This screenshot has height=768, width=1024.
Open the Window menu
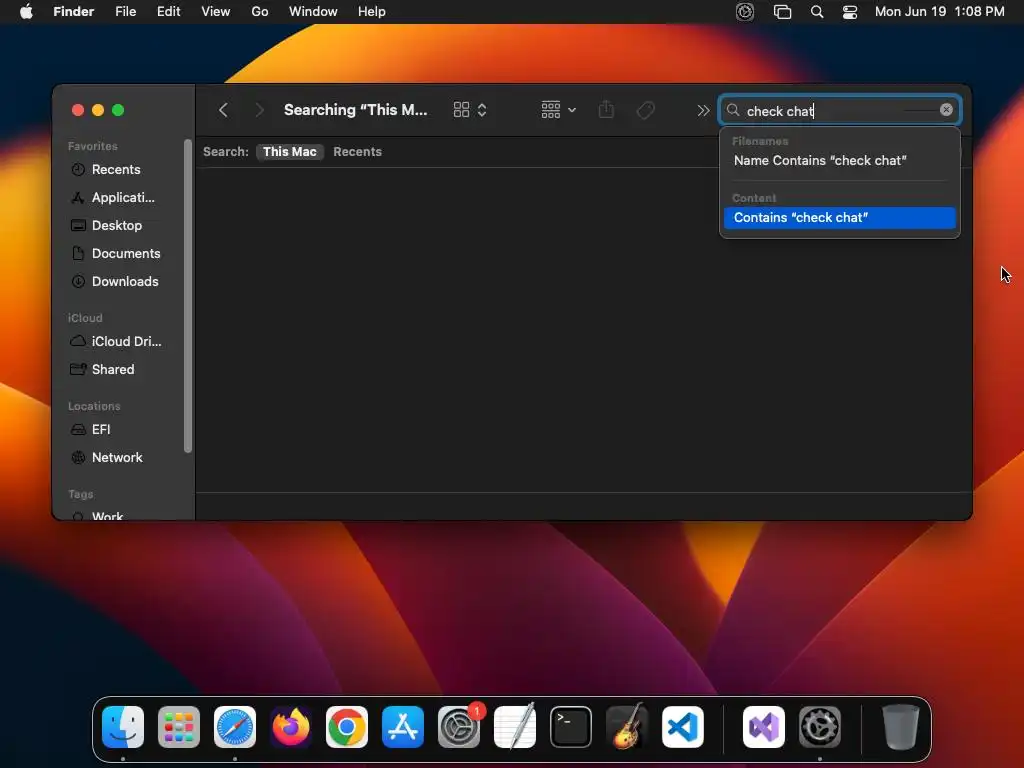(313, 12)
